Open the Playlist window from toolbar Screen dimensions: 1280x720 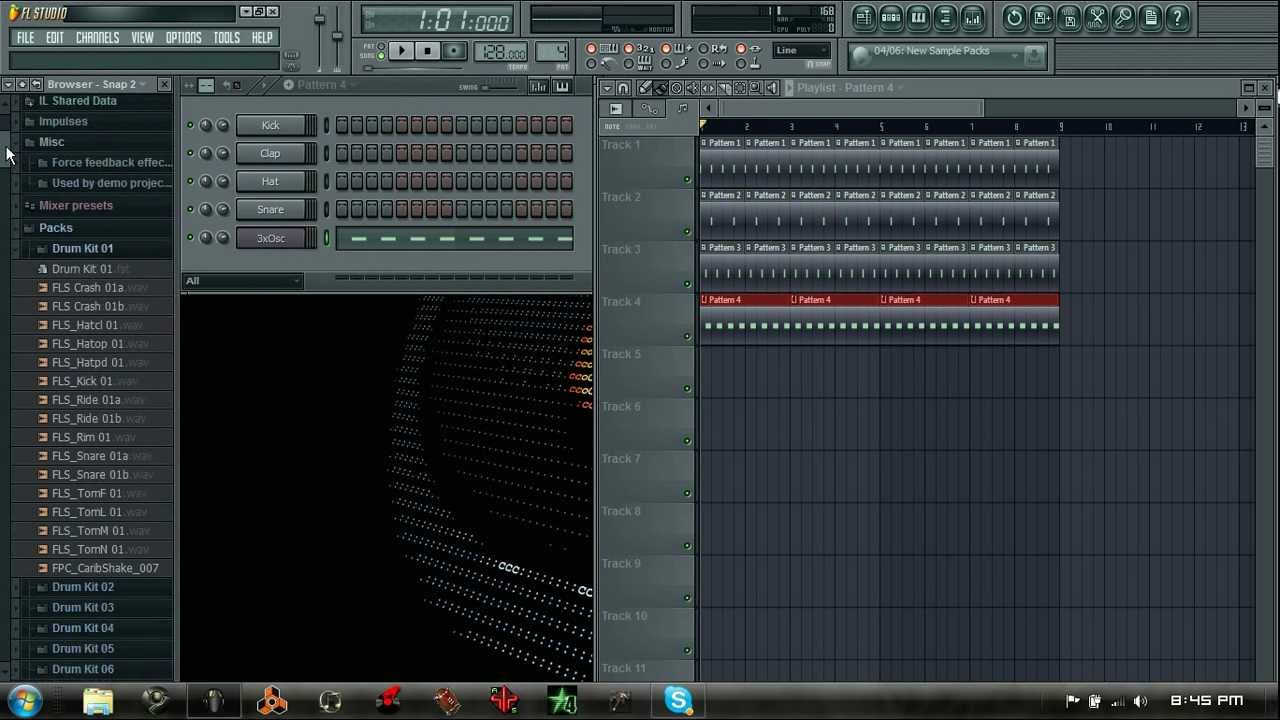(x=864, y=17)
